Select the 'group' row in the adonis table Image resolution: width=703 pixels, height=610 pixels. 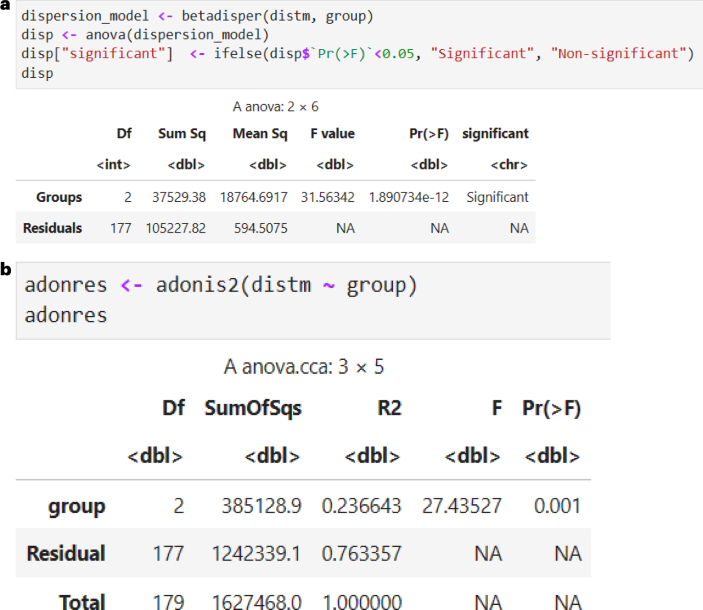pyautogui.click(x=77, y=506)
